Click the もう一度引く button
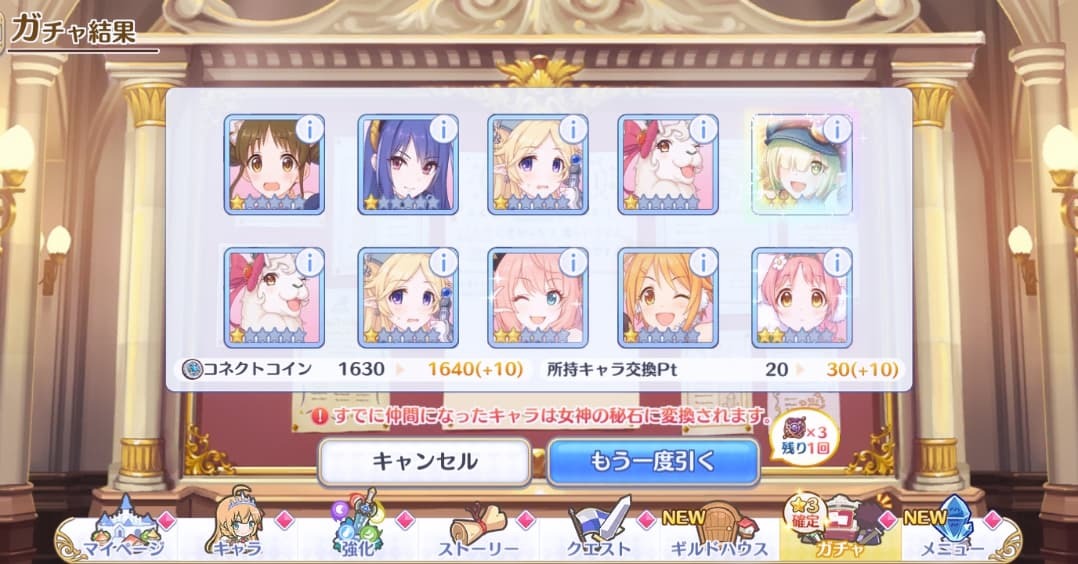 point(653,461)
